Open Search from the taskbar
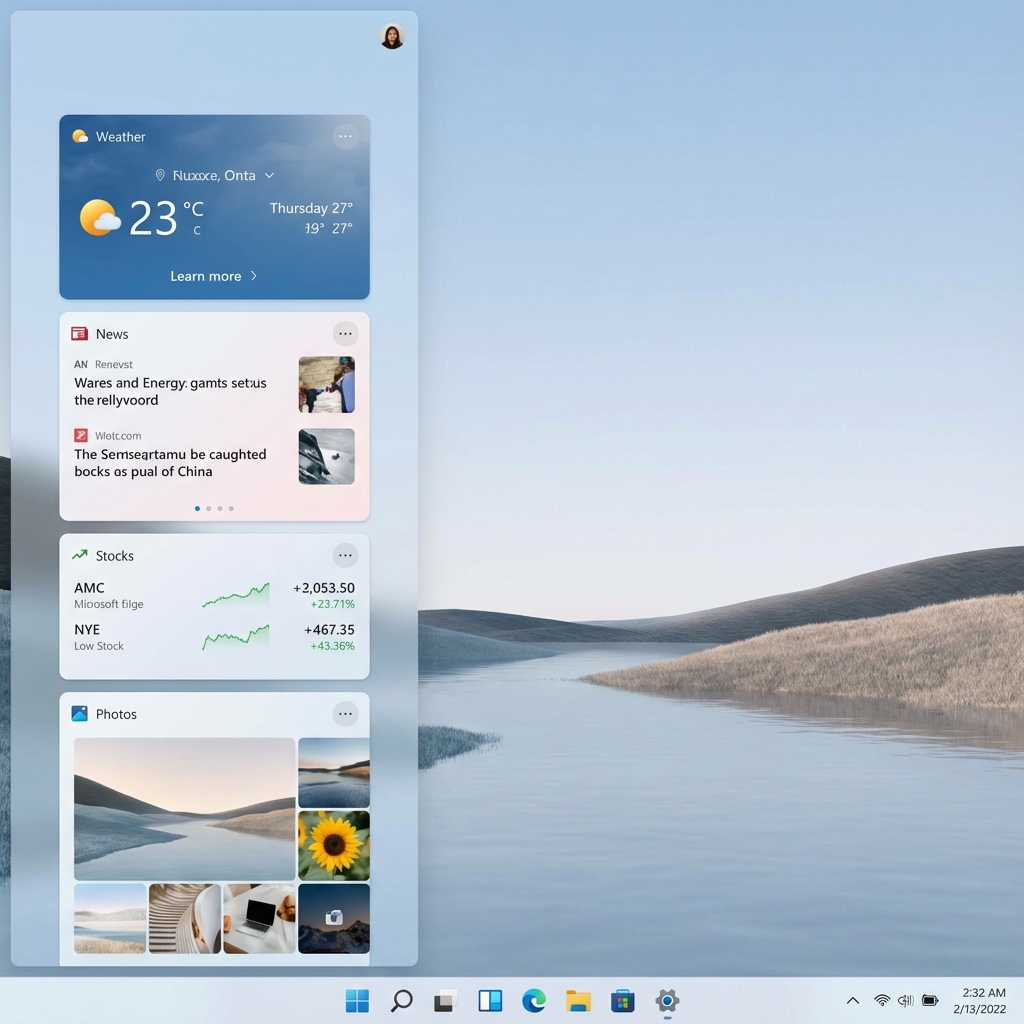The image size is (1024, 1024). (x=401, y=999)
